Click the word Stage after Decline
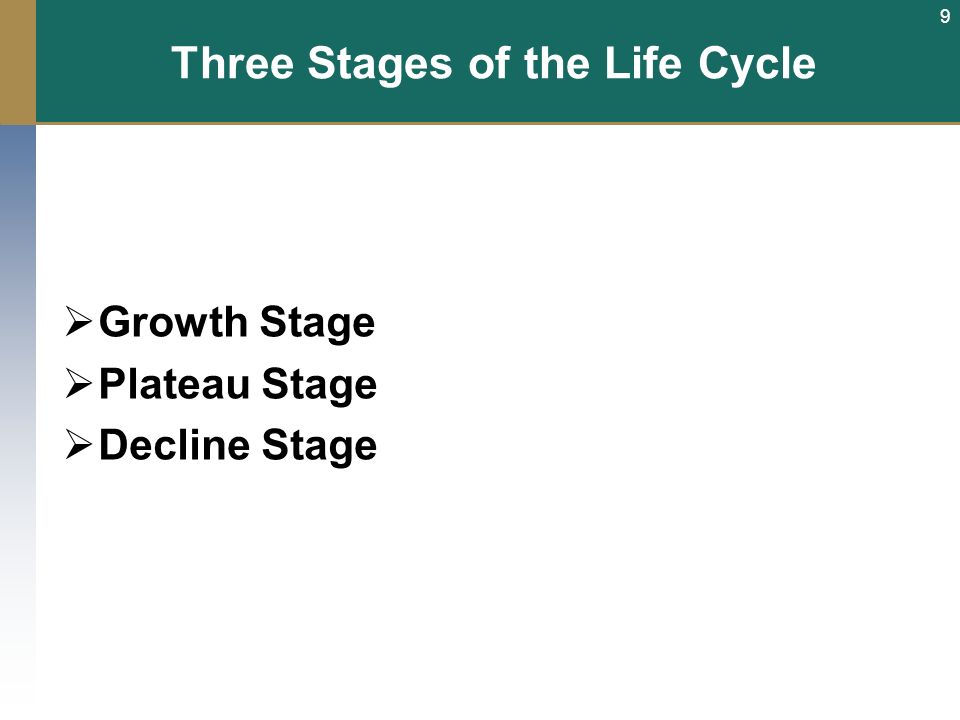960x720 pixels. click(x=319, y=447)
